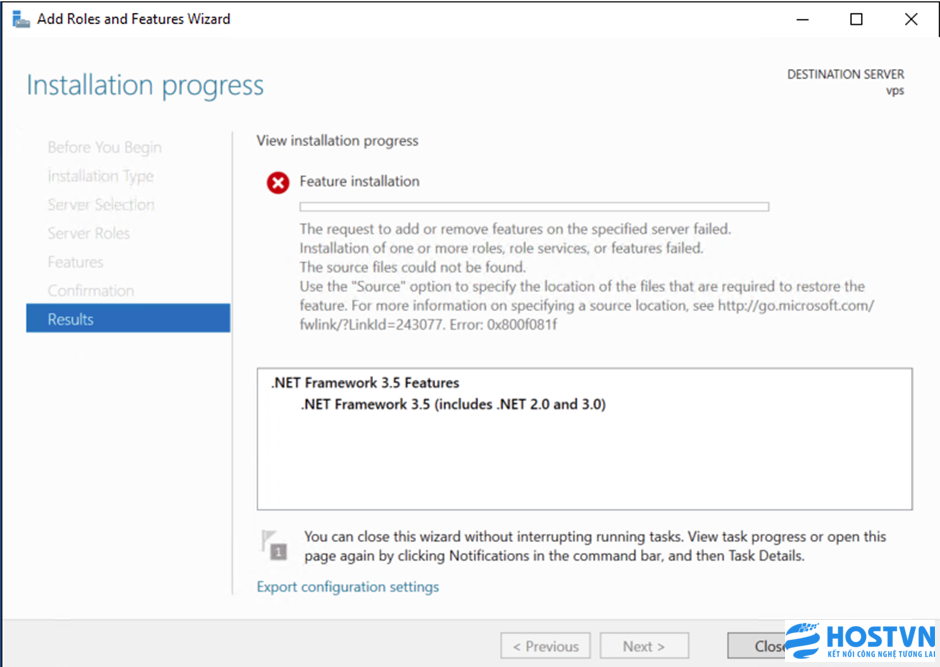Image resolution: width=940 pixels, height=667 pixels.
Task: Click the Close button in the wizard
Action: 757,647
